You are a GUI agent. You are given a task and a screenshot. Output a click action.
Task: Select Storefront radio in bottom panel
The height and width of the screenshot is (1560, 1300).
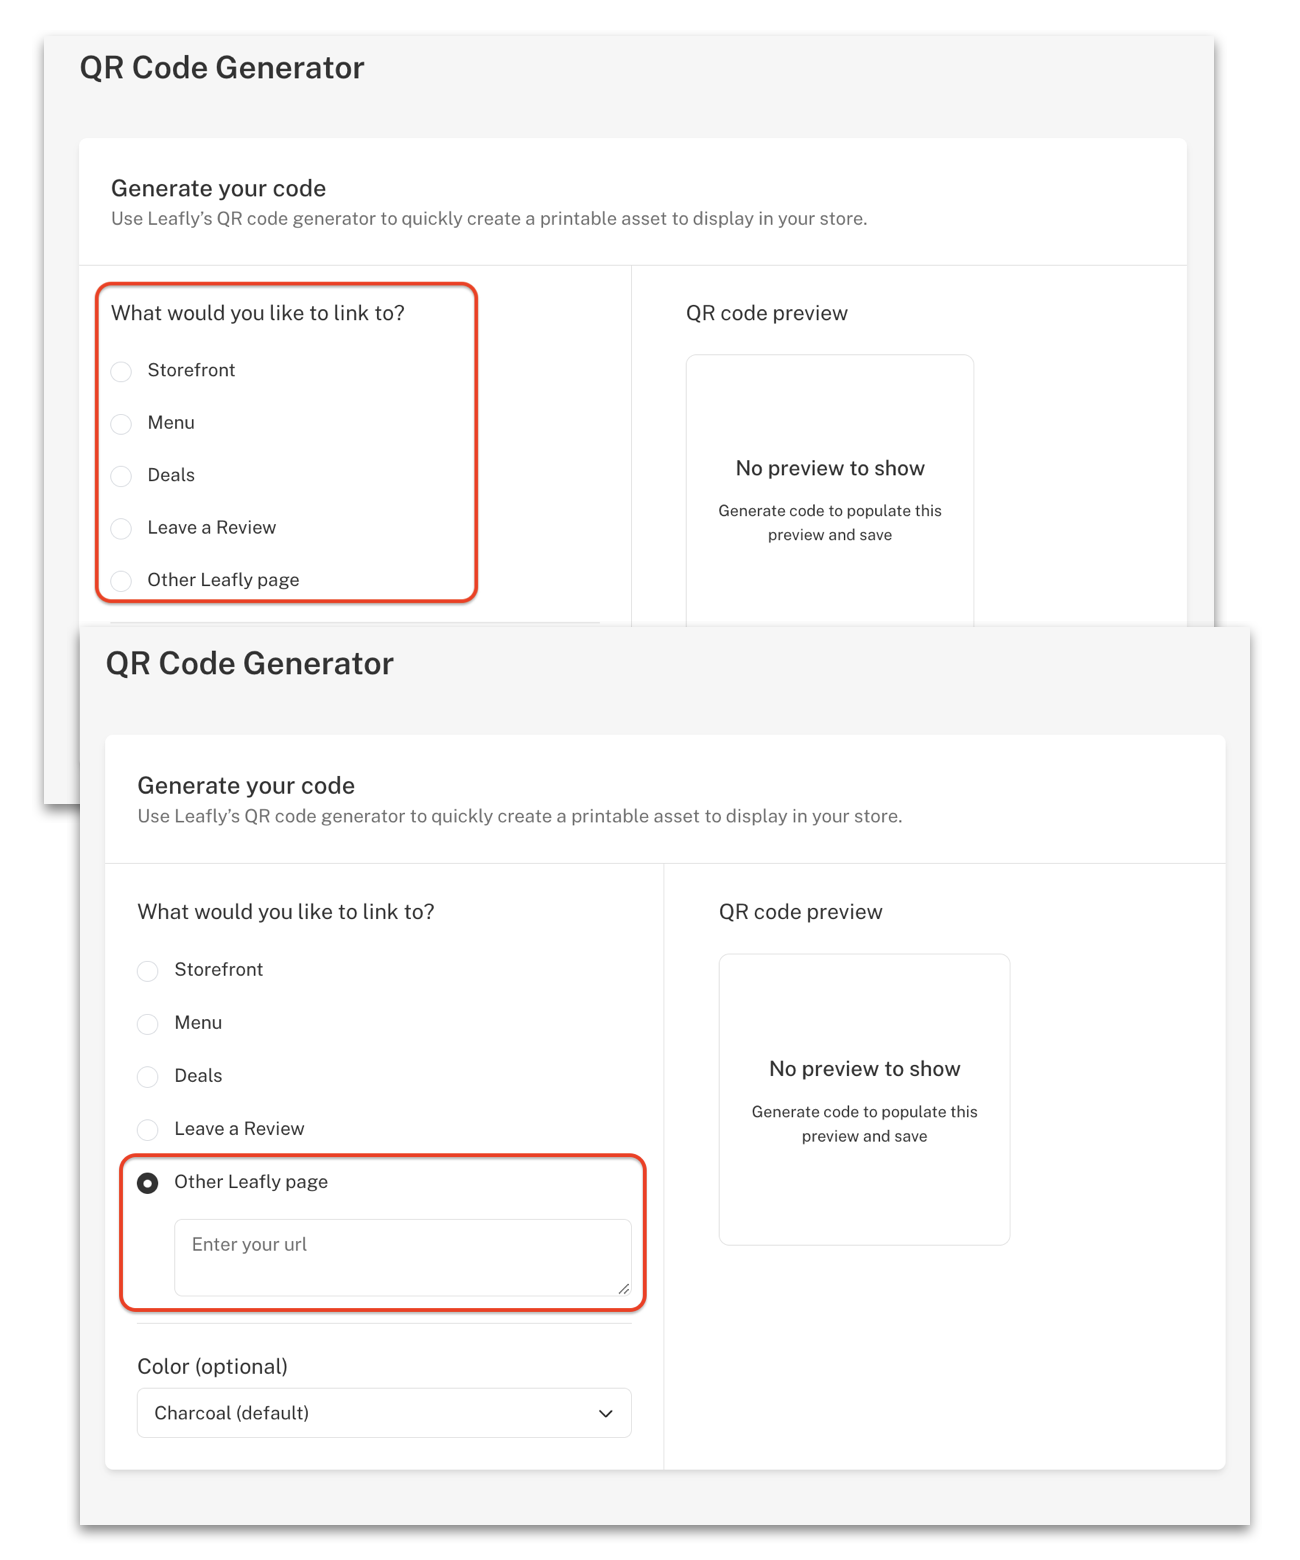tap(148, 971)
